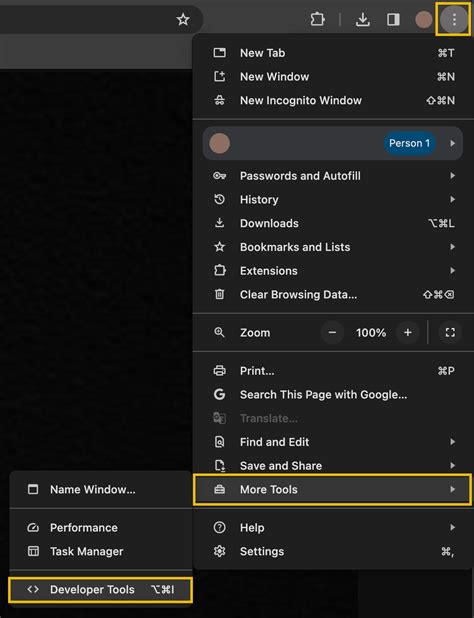The width and height of the screenshot is (474, 618).
Task: Open a New Incognito Window
Action: [333, 100]
